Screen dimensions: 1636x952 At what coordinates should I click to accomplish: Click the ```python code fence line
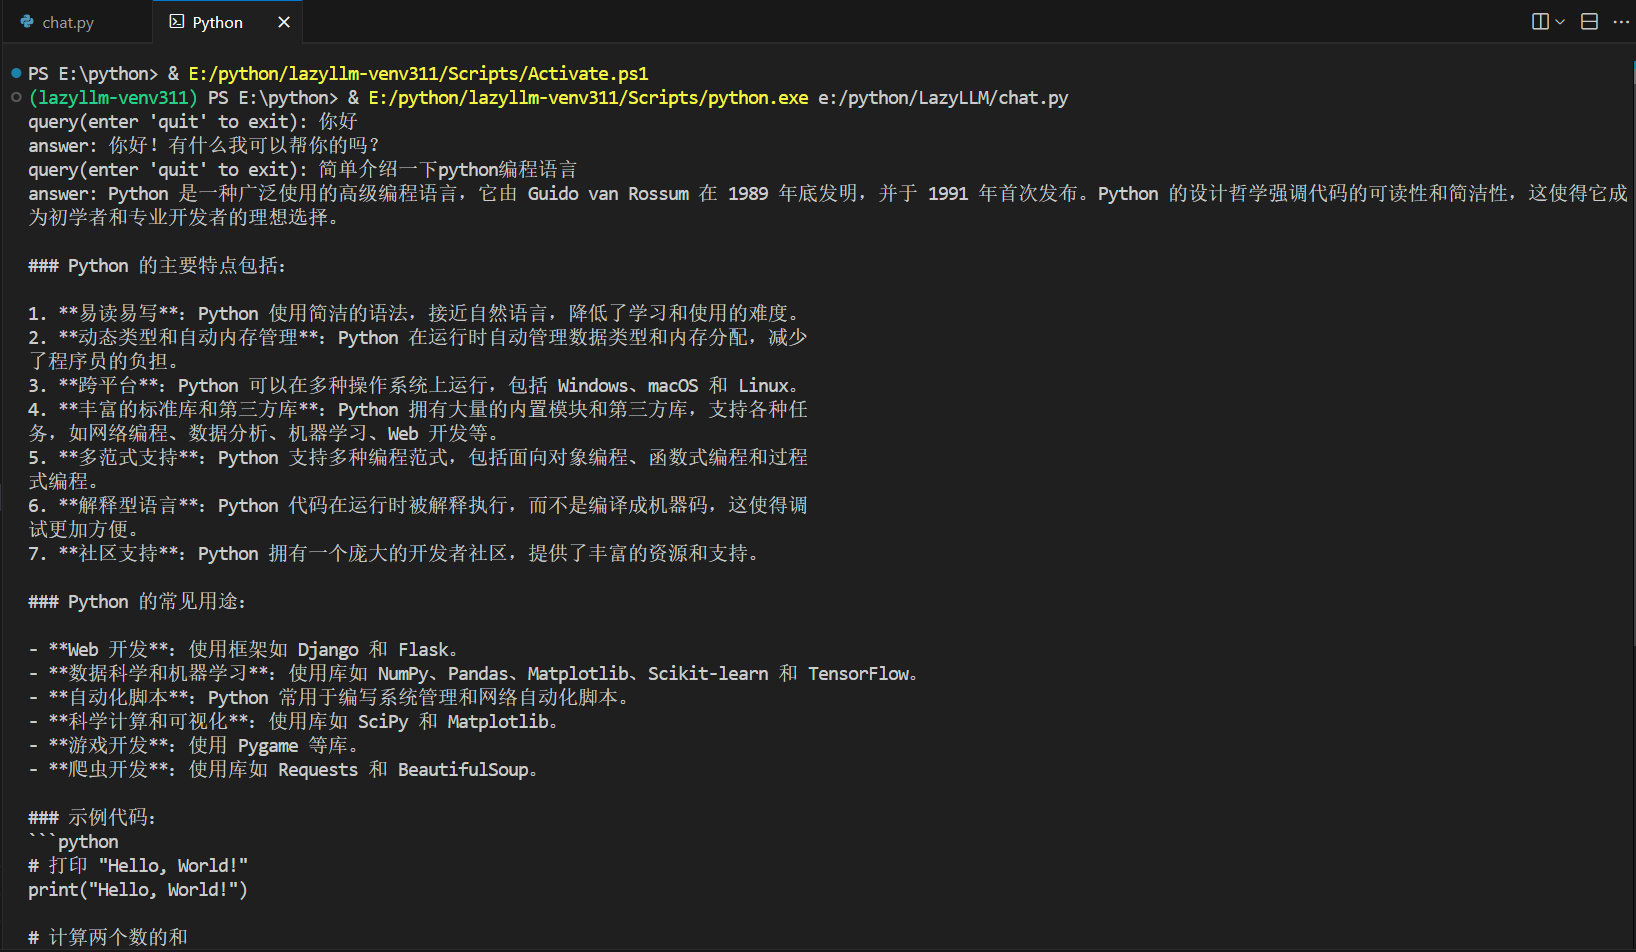point(73,842)
